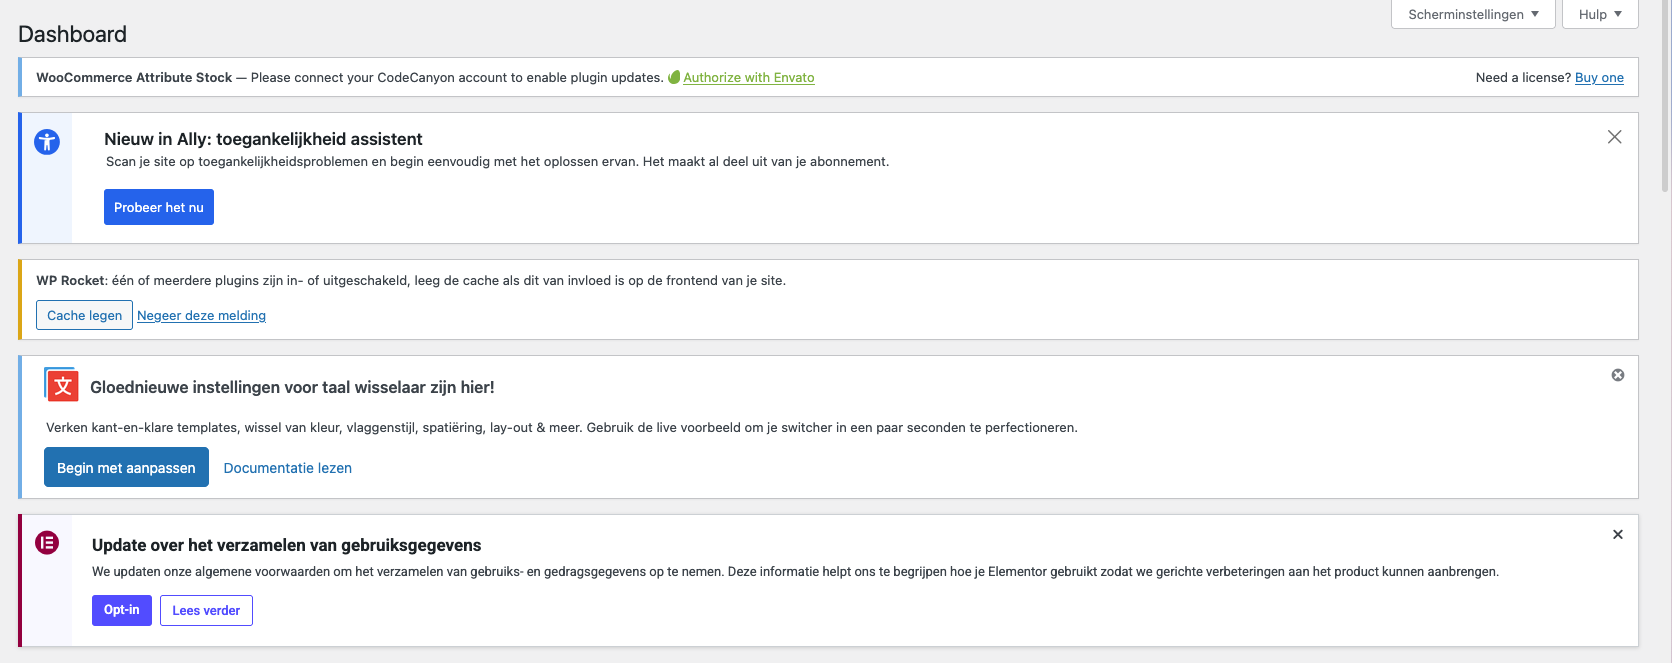1672x663 pixels.
Task: Open the Scherminstellingen dropdown
Action: click(1472, 14)
